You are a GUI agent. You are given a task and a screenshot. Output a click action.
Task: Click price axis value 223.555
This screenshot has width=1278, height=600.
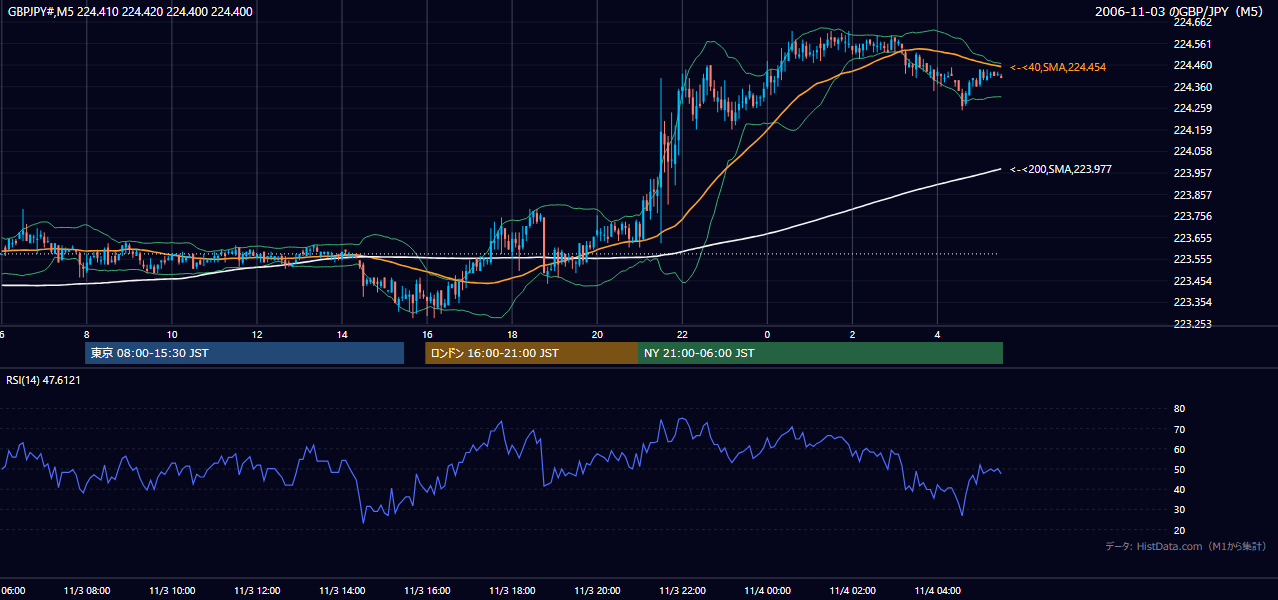(1192, 259)
